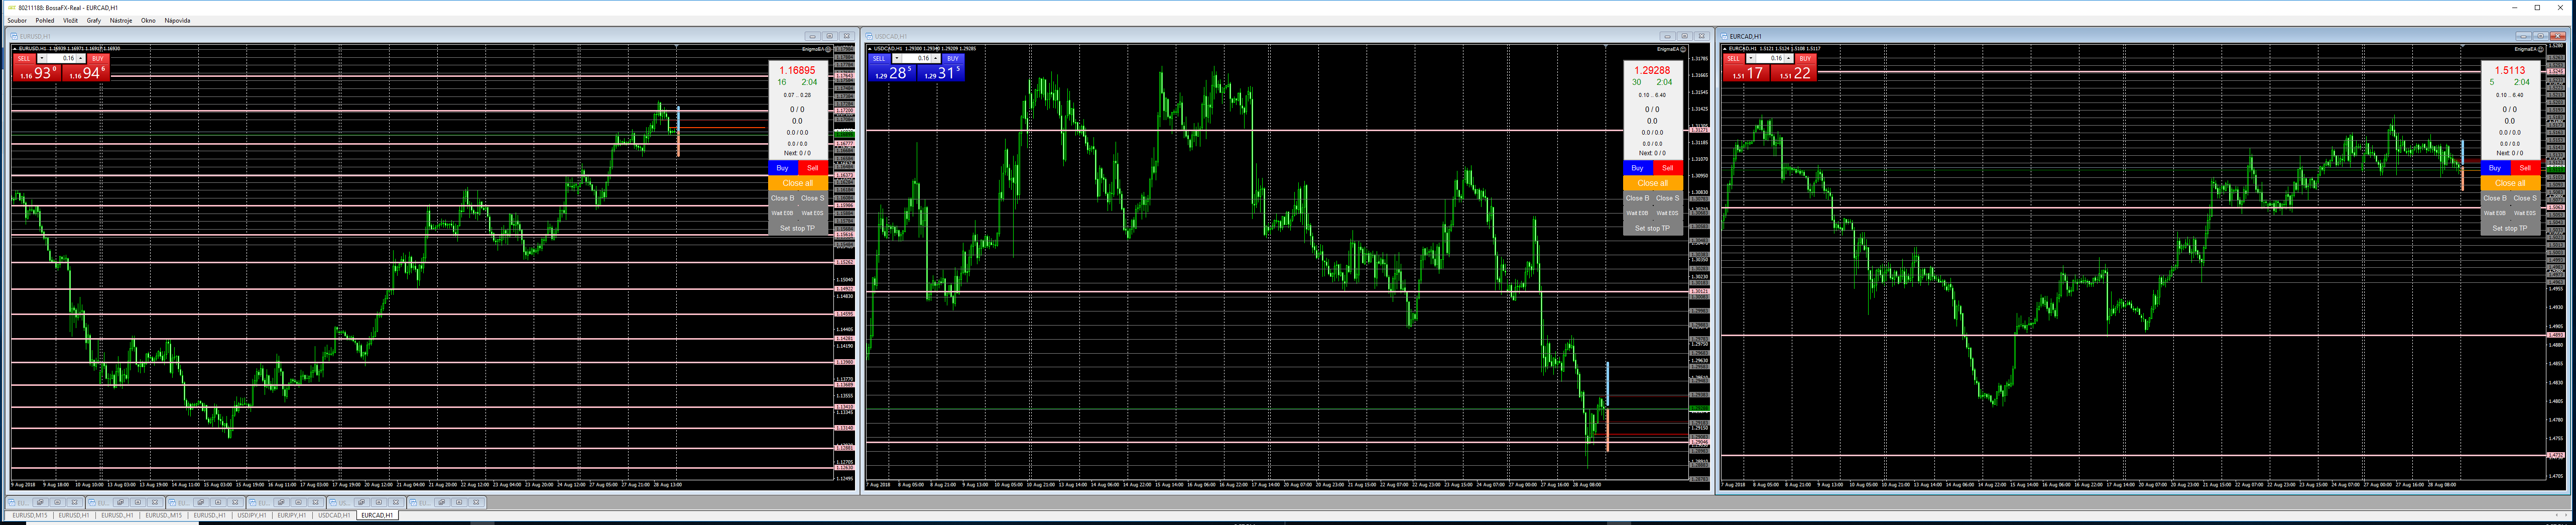Viewport: 2576px width, 525px height.
Task: Open the Vložit menu
Action: pyautogui.click(x=70, y=20)
